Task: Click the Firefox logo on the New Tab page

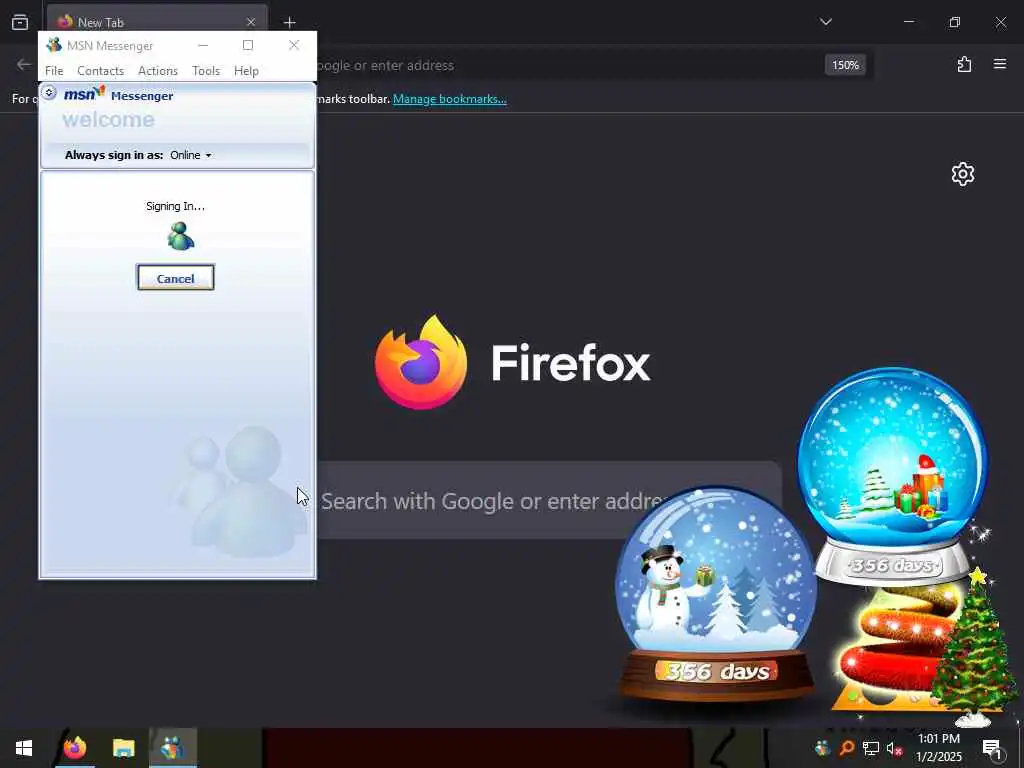Action: [421, 362]
